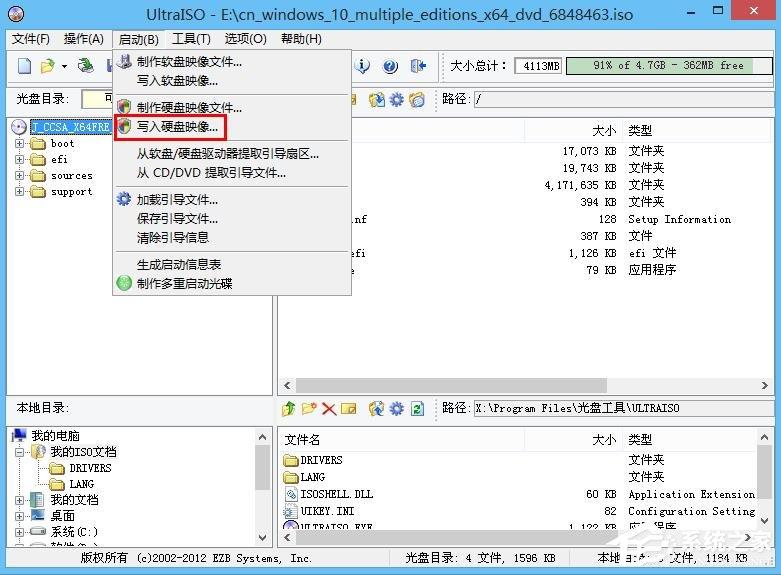781x575 pixels.
Task: Click the Open file folder icon
Action: [x=47, y=66]
